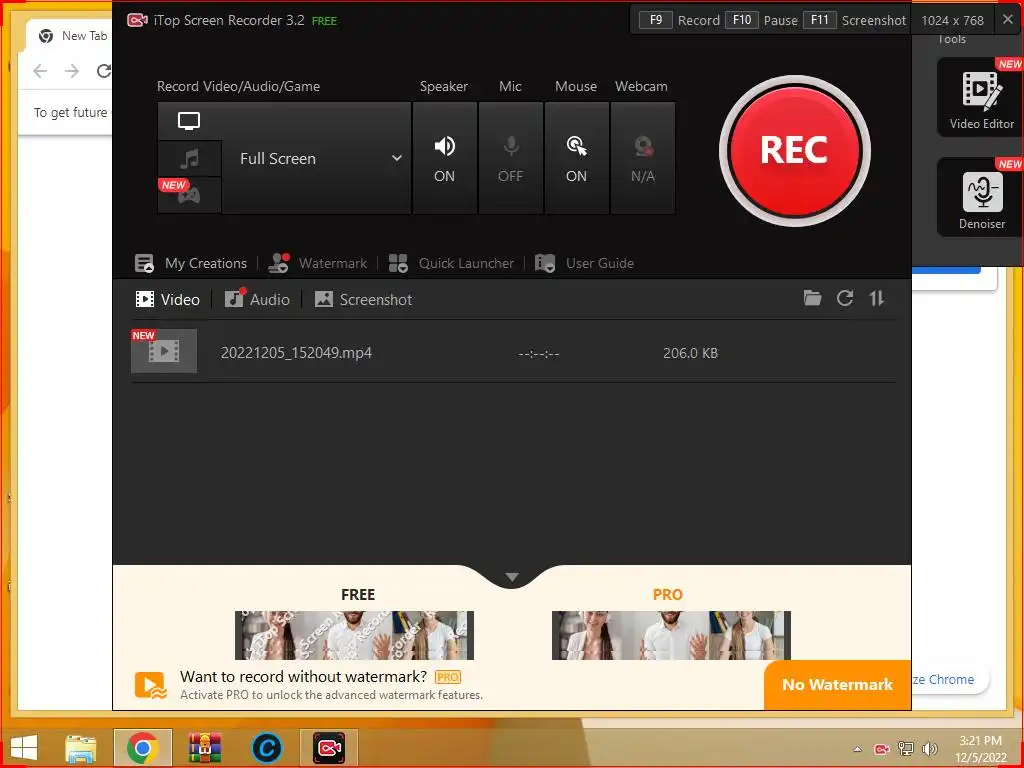Viewport: 1024px width, 768px height.
Task: Click the FREE watermark sample image
Action: click(x=354, y=635)
